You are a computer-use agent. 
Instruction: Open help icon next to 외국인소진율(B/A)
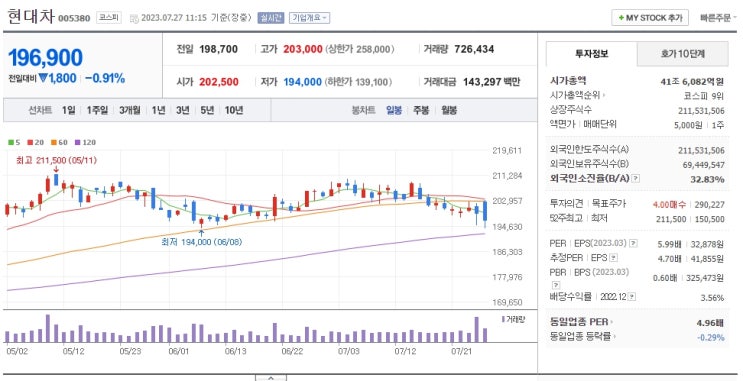point(636,179)
